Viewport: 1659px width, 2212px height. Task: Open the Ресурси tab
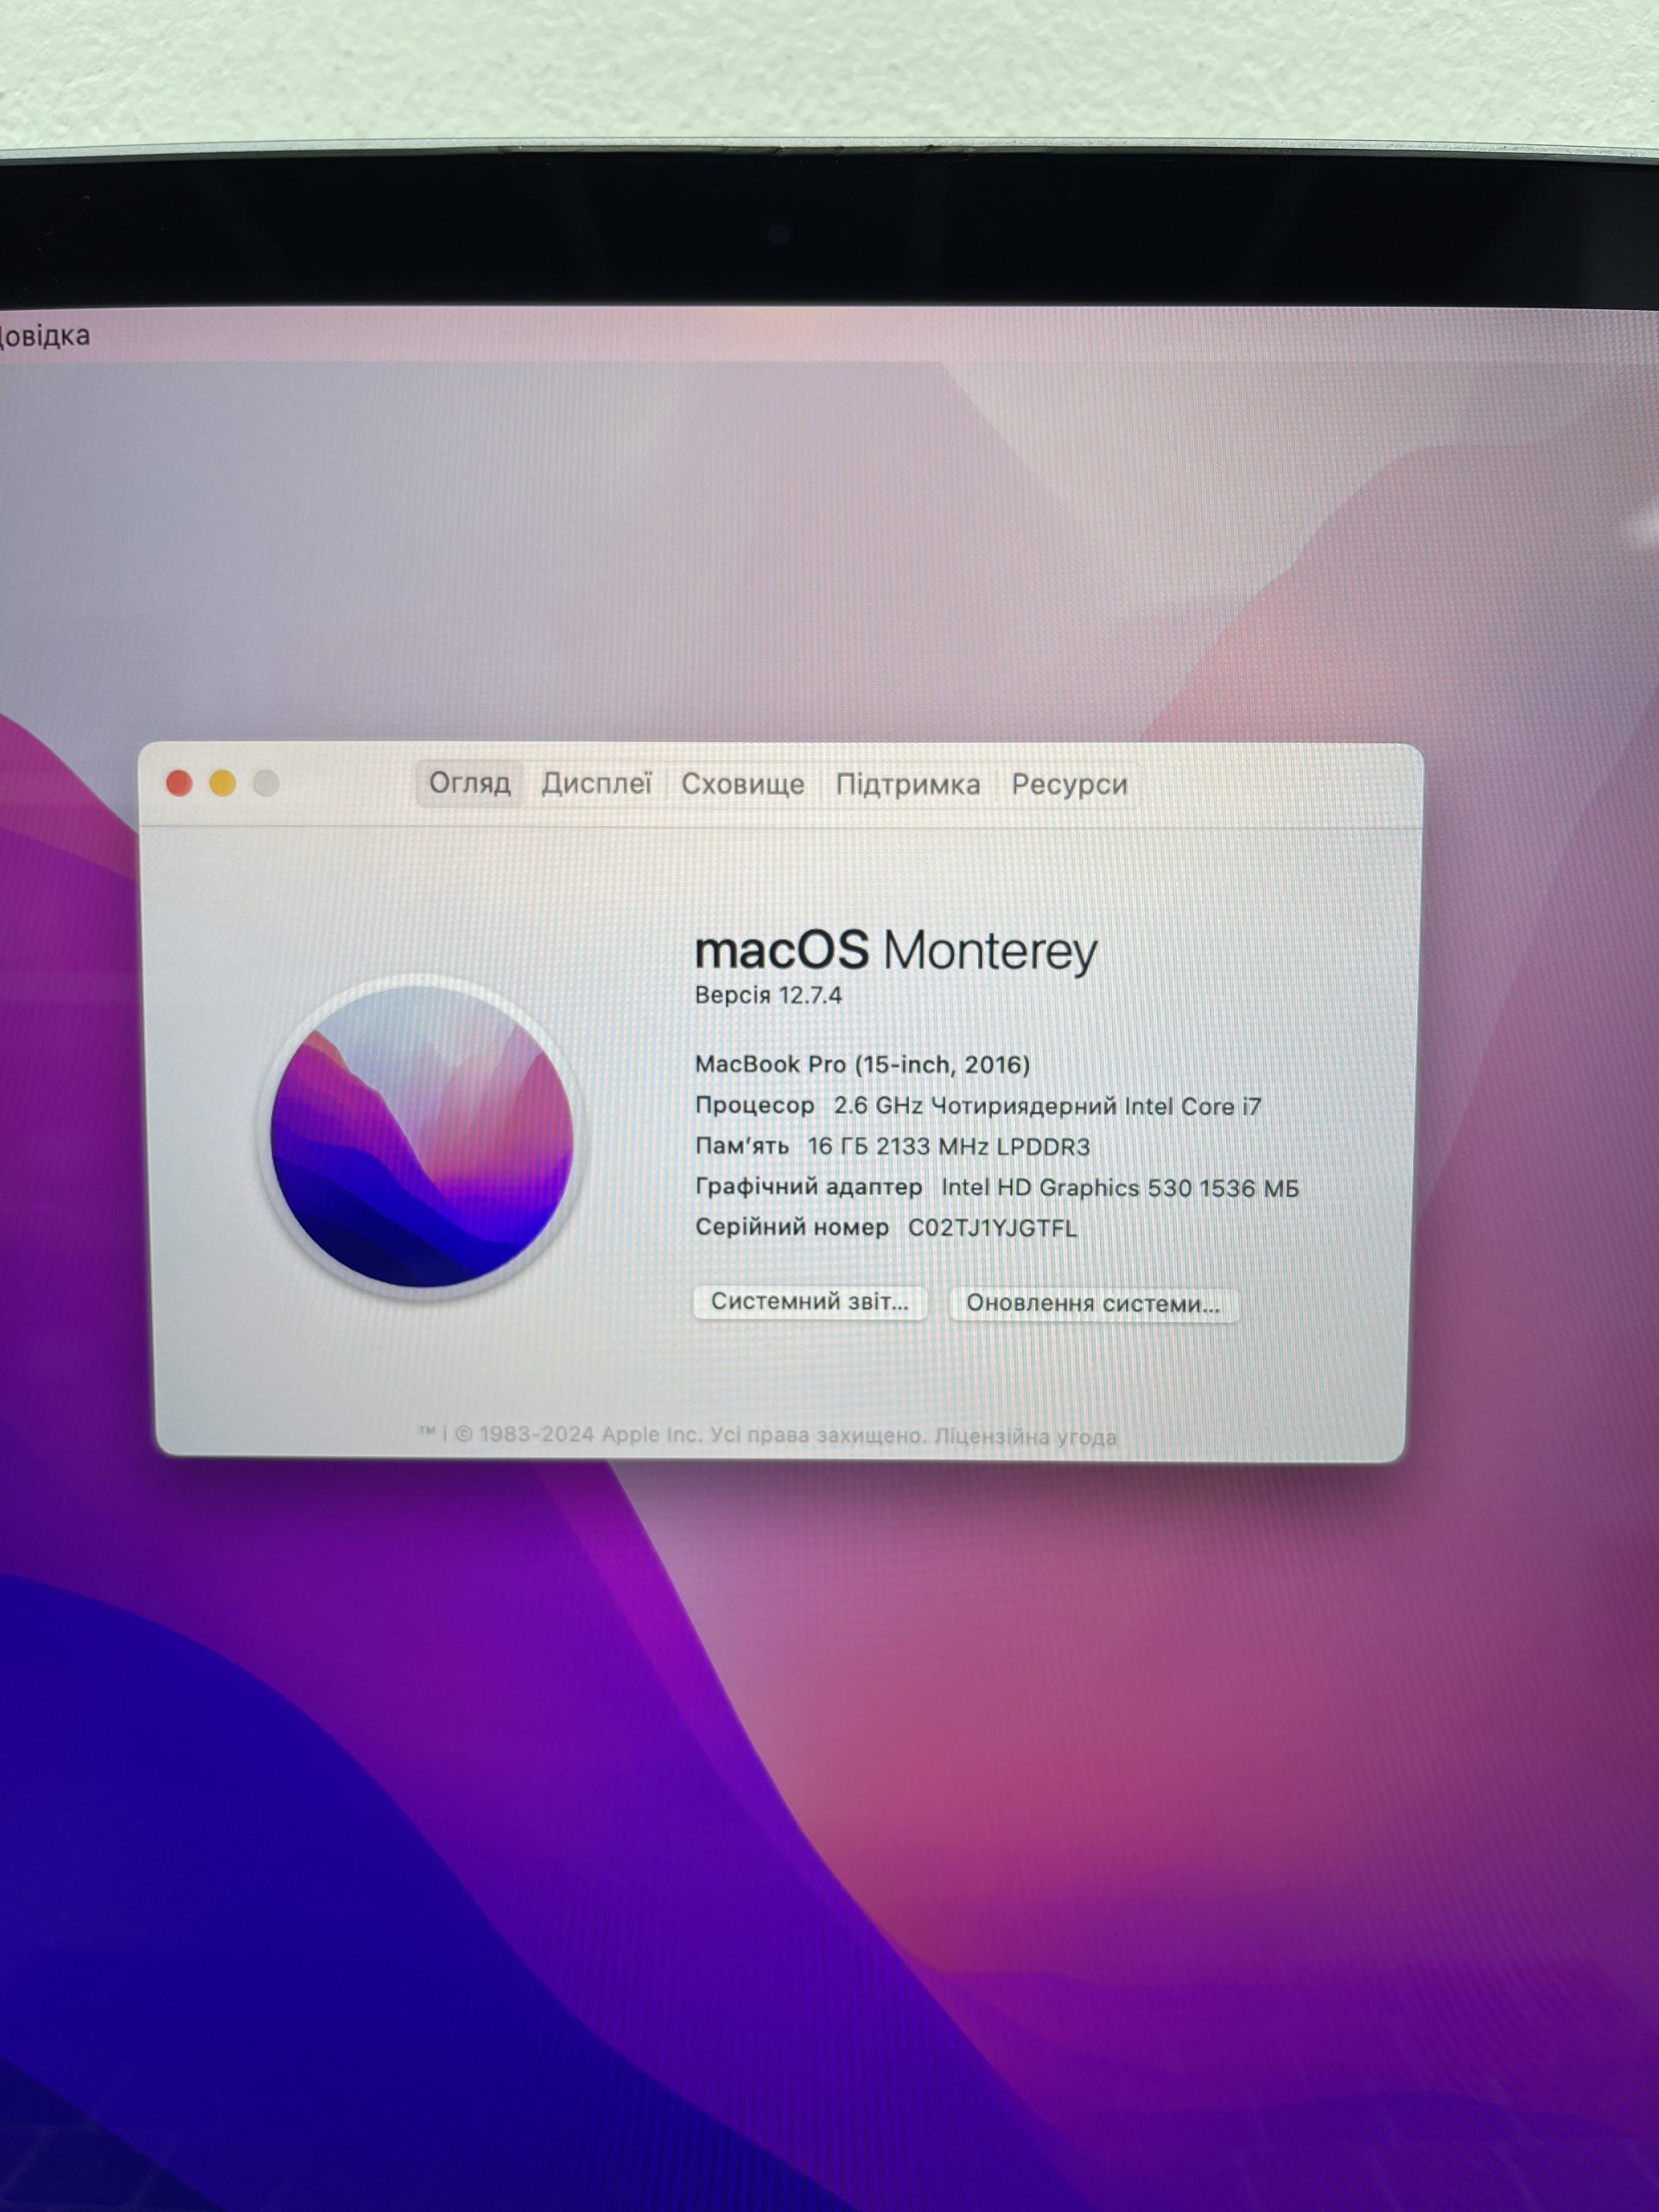click(1069, 785)
